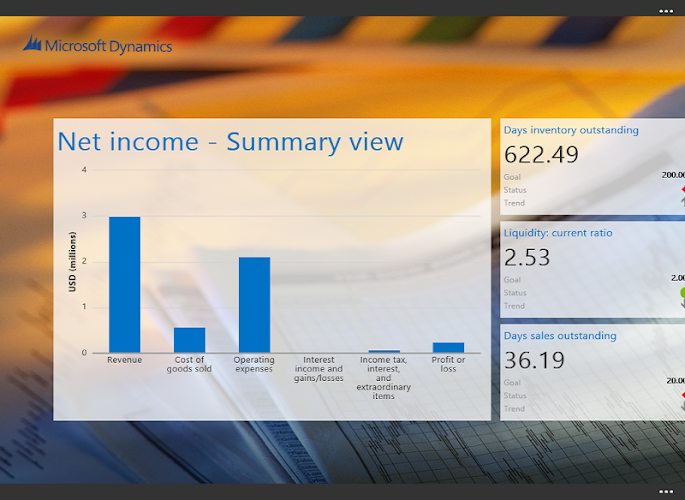The image size is (685, 500).
Task: Click the Microsoft Dynamics logo
Action: coord(97,45)
